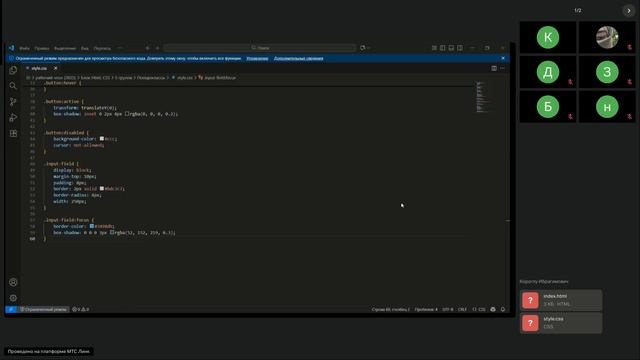Image resolution: width=640 pixels, height=360 pixels.
Task: Change the CRLF line ending setting
Action: (462, 309)
